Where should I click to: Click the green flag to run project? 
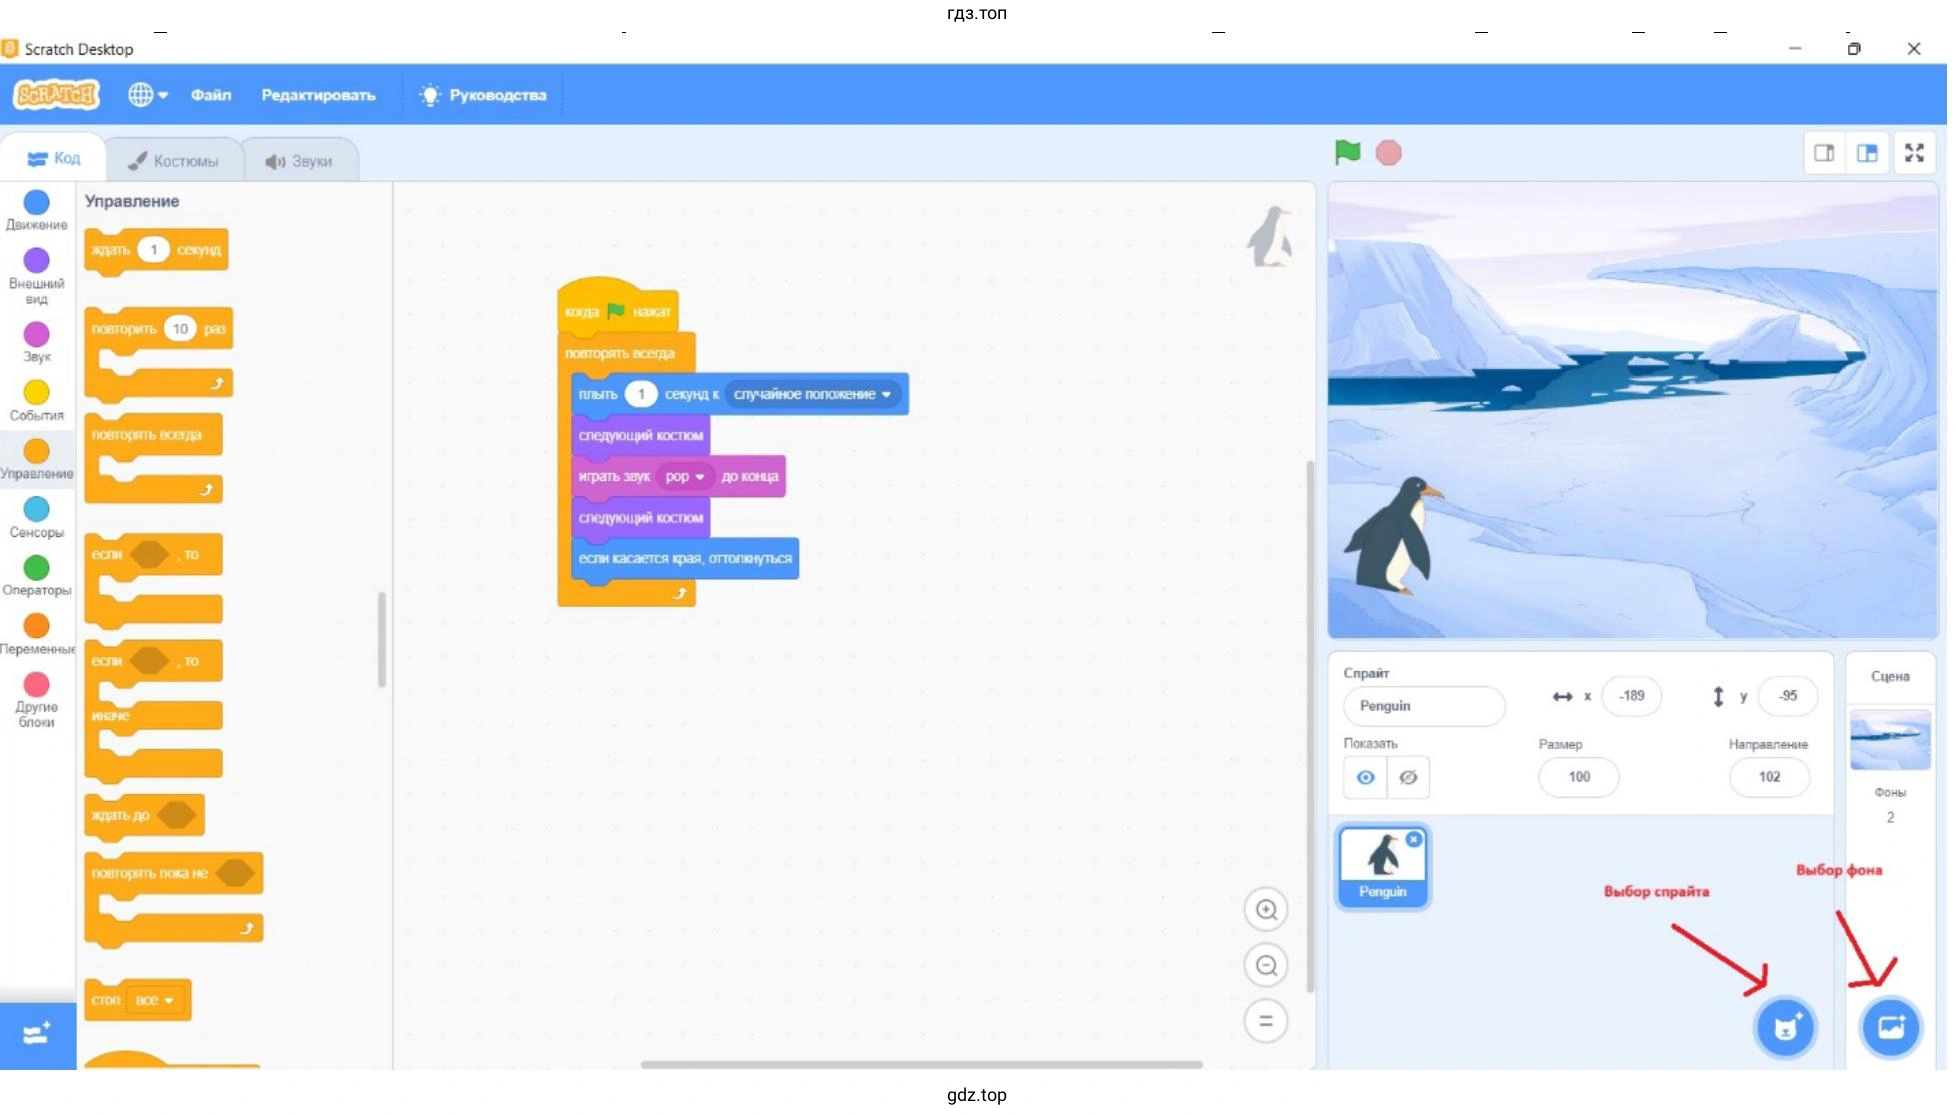(x=1347, y=153)
